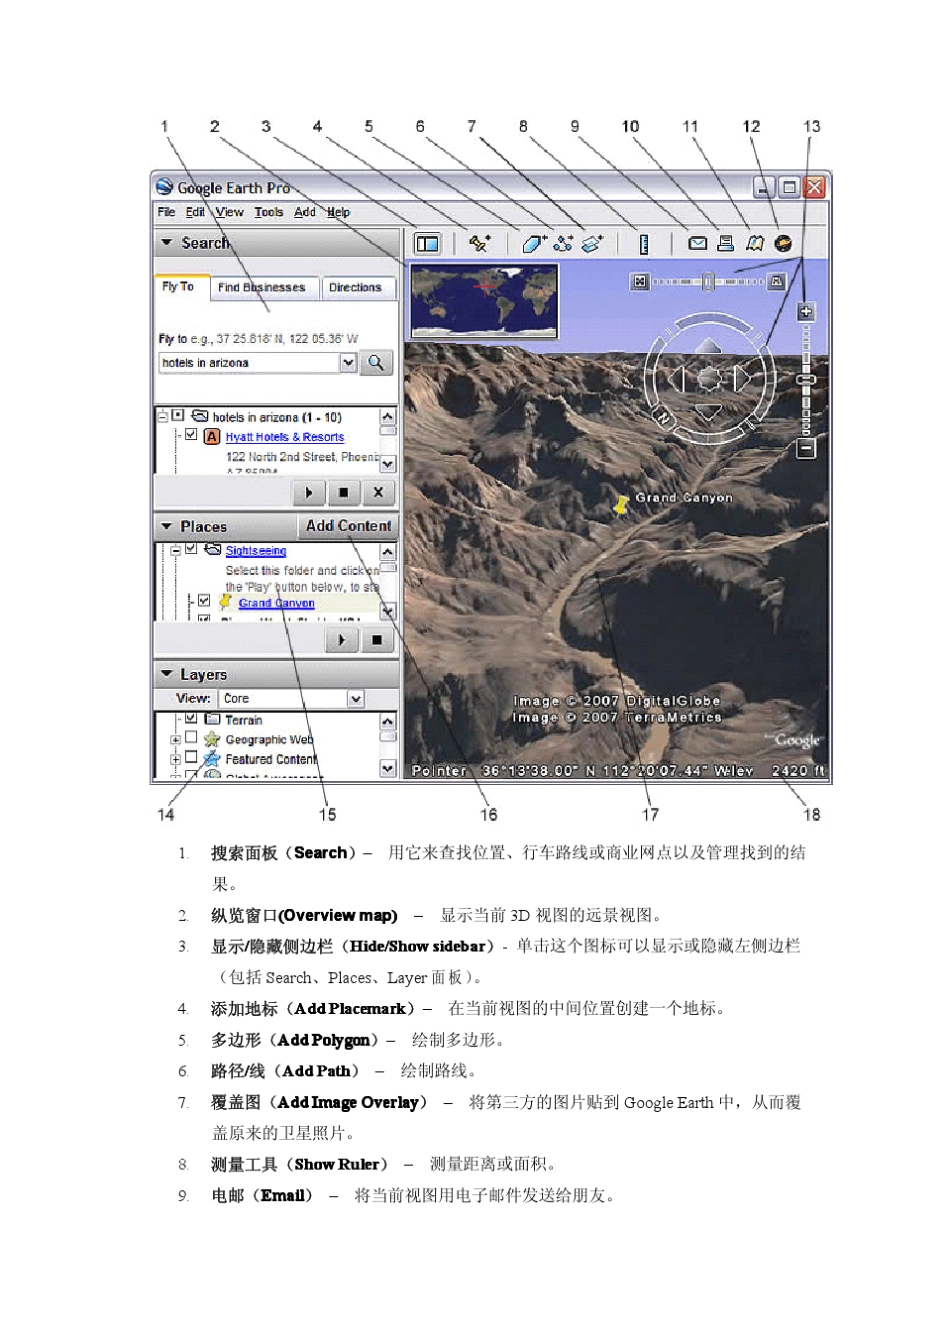Click the Email toolbar icon
Image resolution: width=950 pixels, height=1344 pixels.
[x=698, y=243]
